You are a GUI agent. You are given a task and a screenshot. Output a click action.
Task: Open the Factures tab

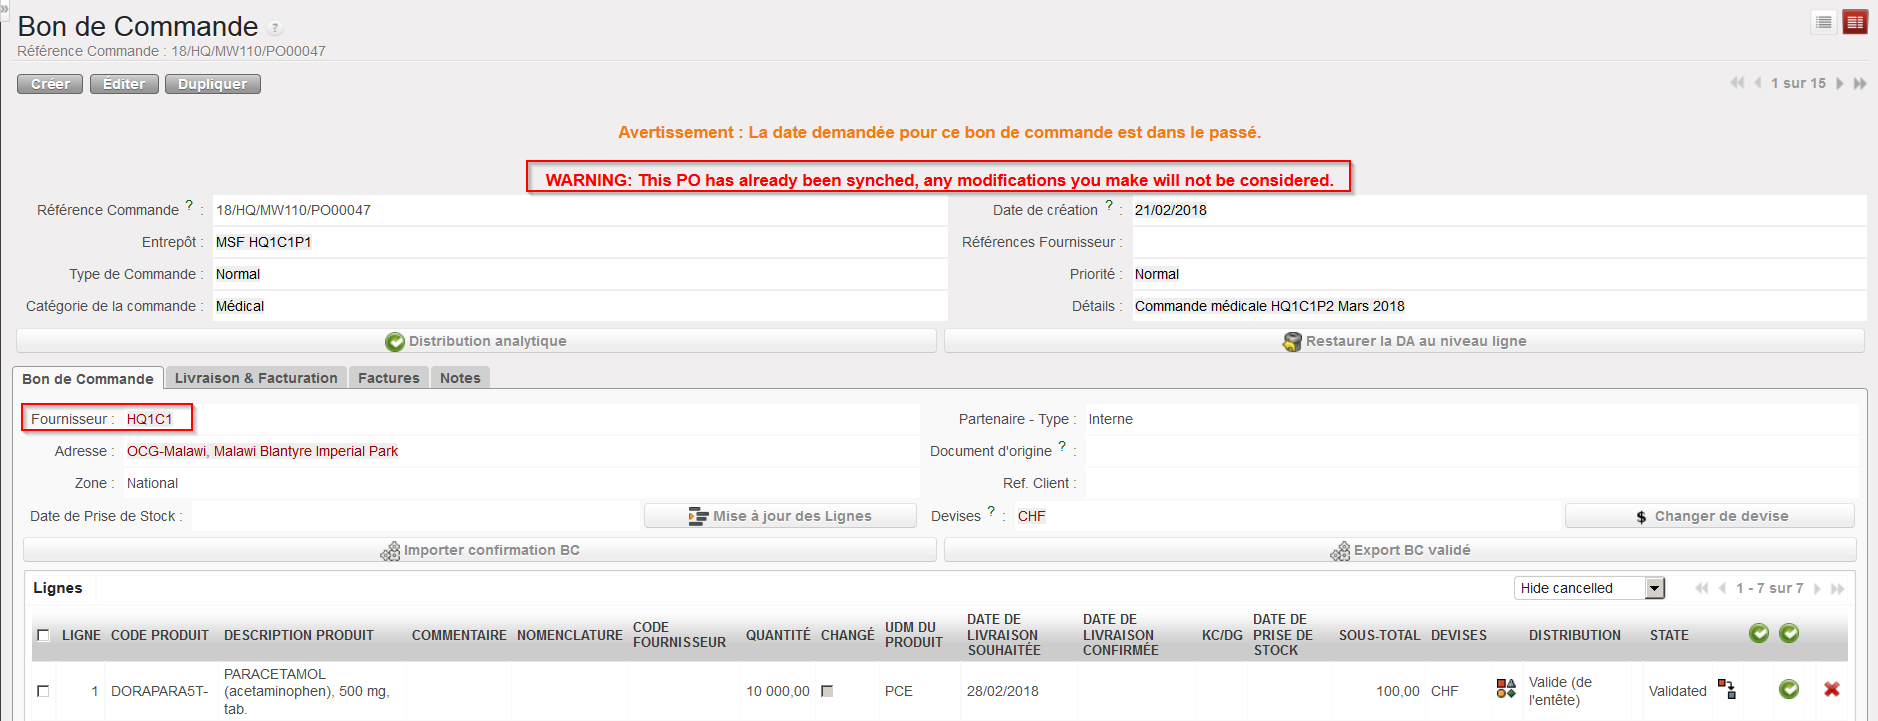click(389, 378)
